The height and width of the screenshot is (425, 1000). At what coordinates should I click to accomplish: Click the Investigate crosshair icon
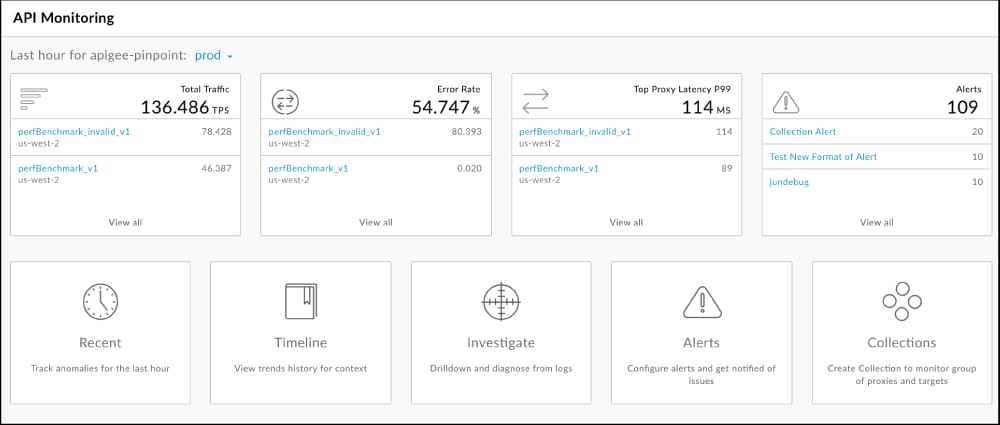[501, 301]
